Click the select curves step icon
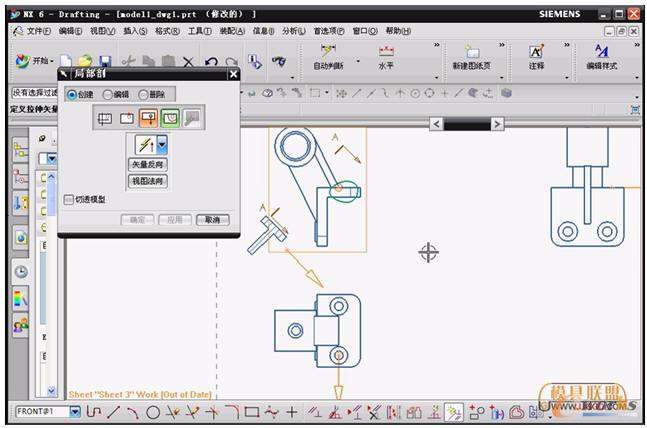This screenshot has width=647, height=428. [x=170, y=119]
